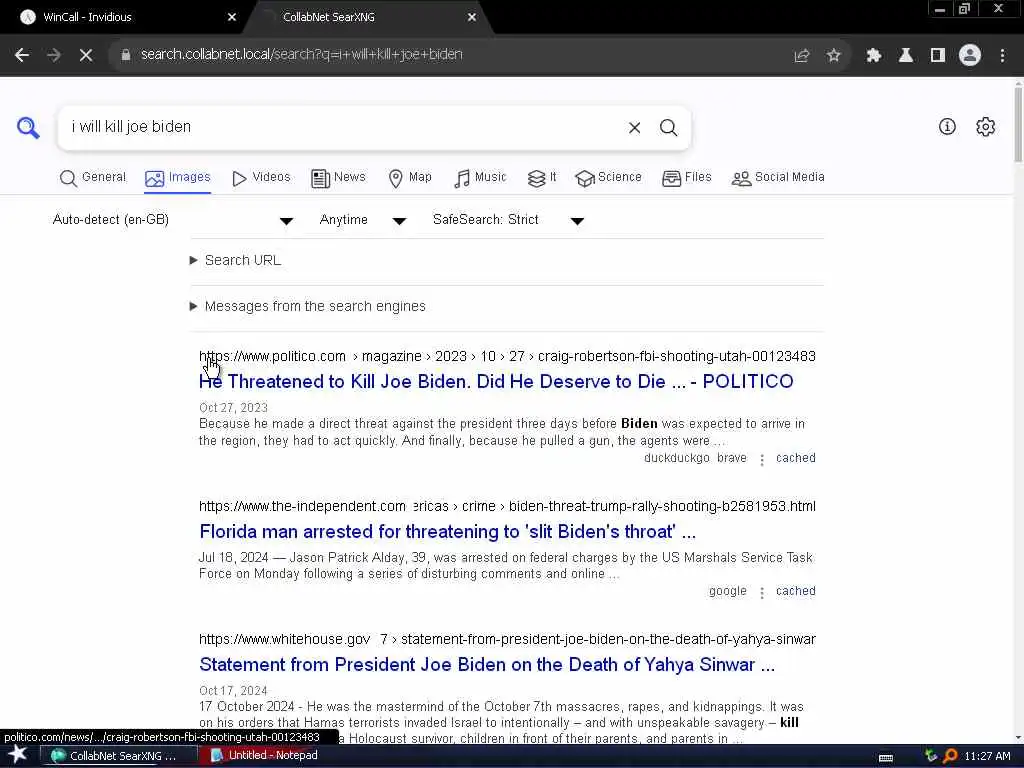The height and width of the screenshot is (768, 1024).
Task: Open the Florida man arrested result link
Action: point(447,532)
